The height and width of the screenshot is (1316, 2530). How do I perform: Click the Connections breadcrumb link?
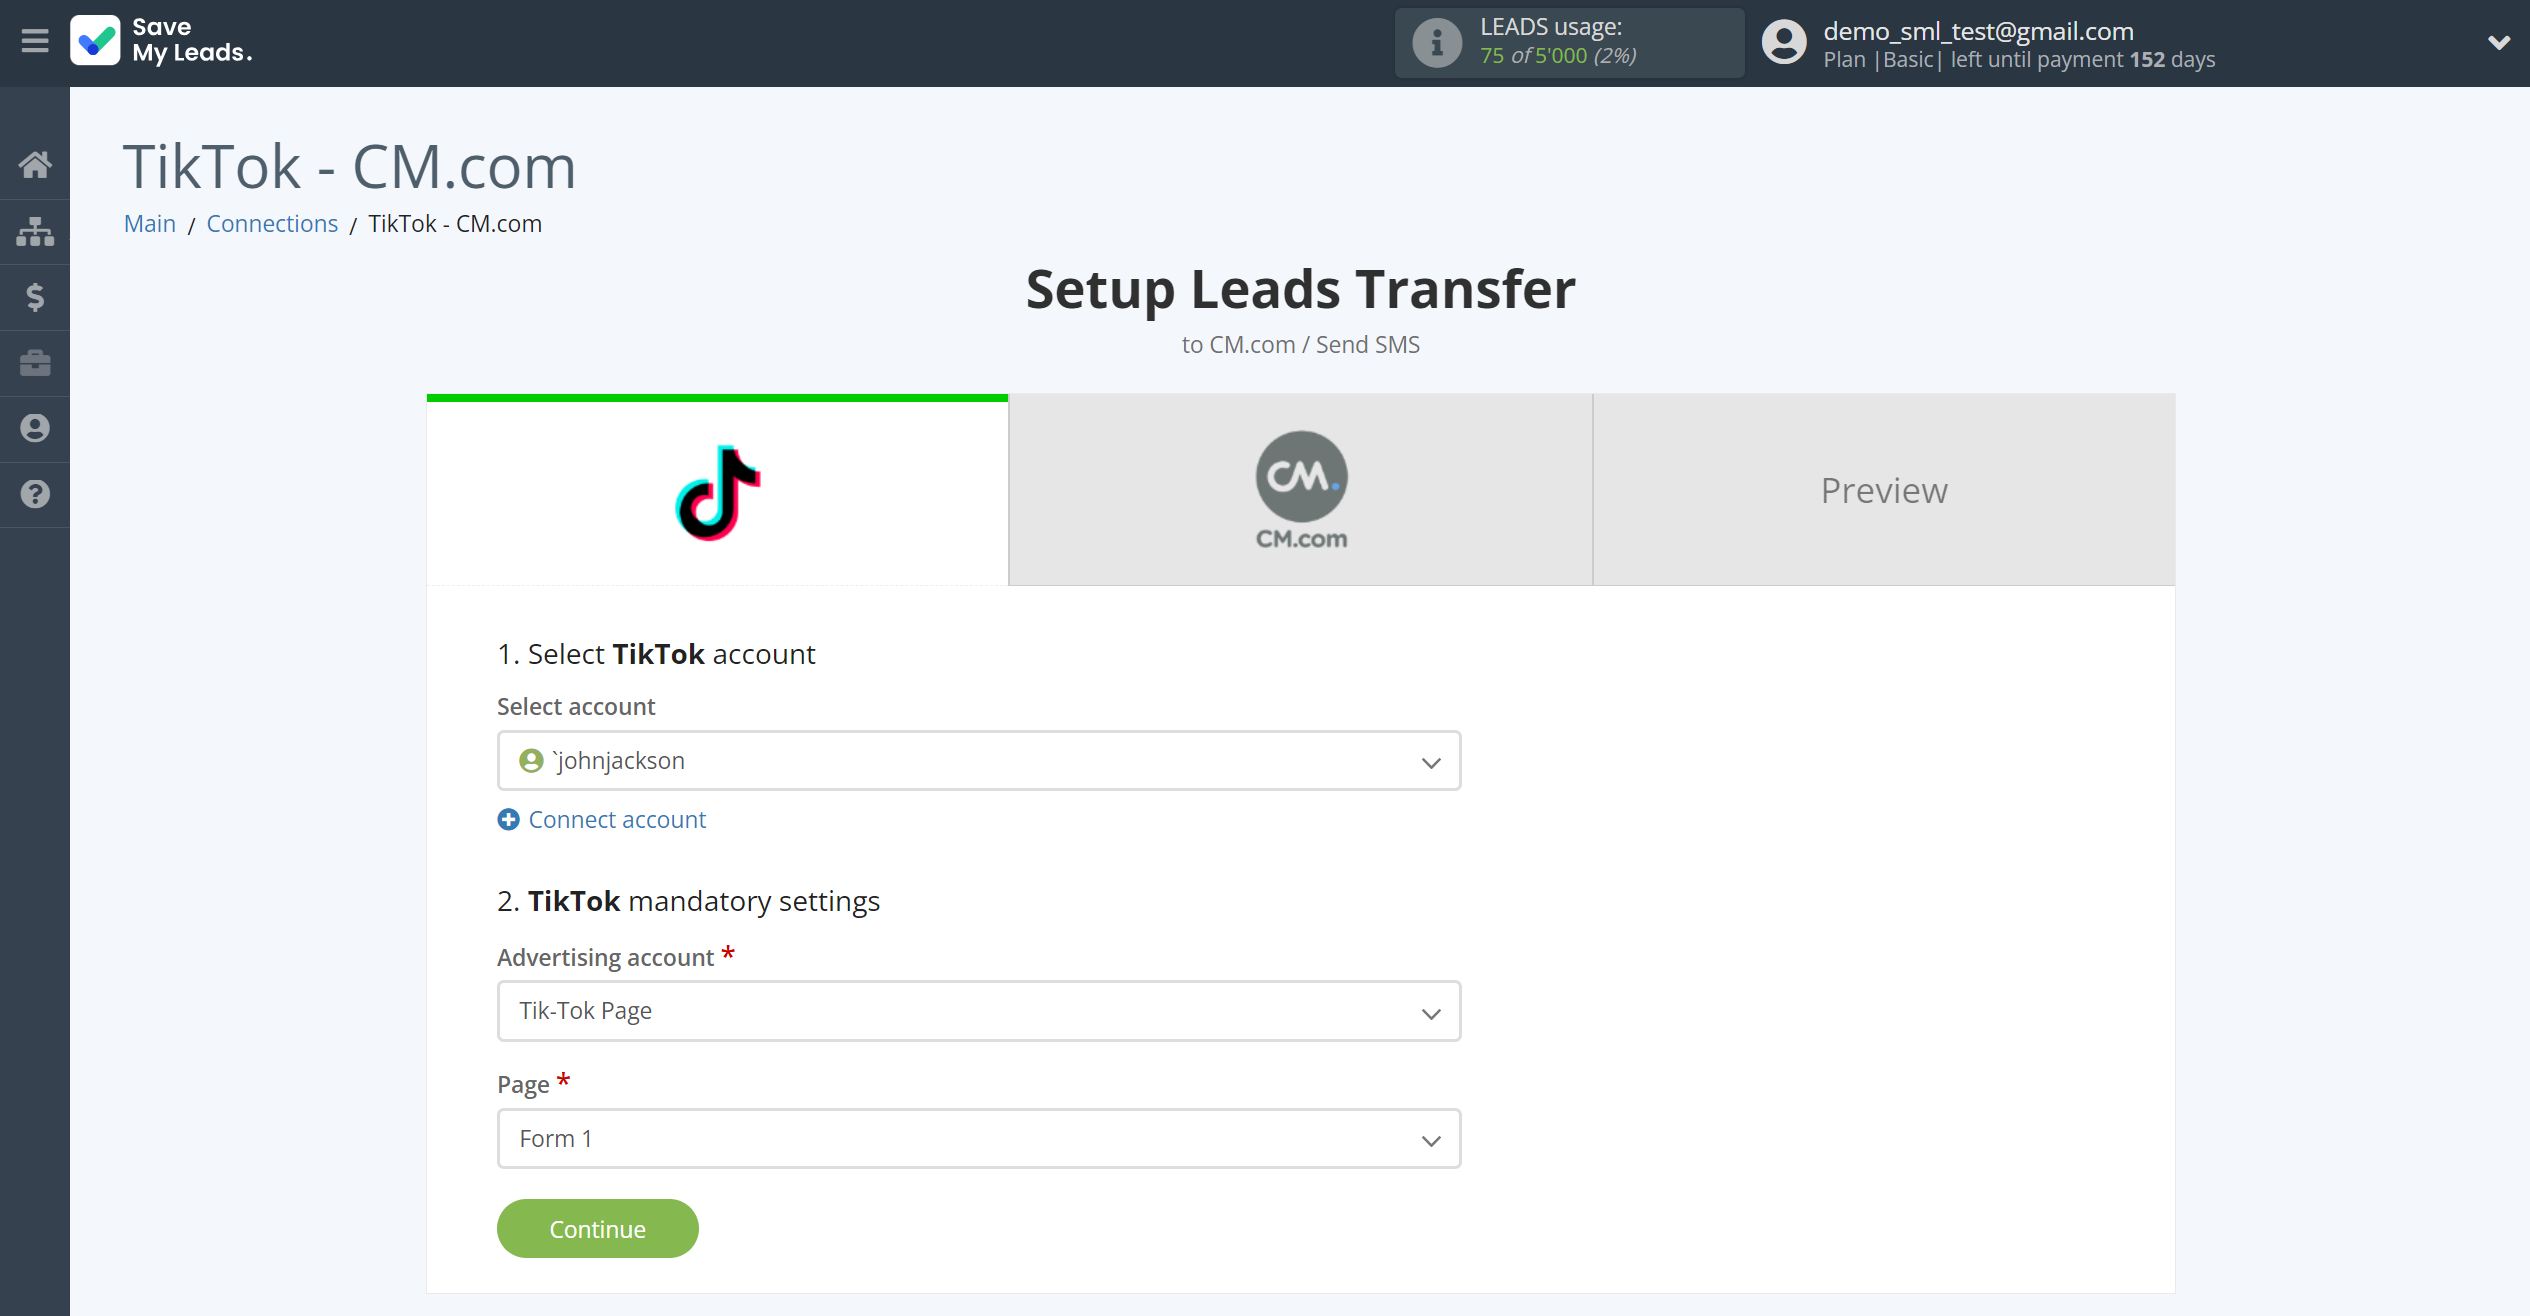coord(273,223)
